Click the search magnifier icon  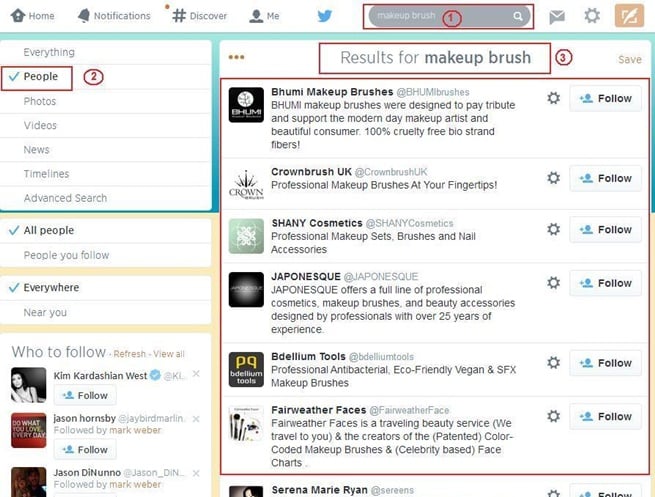(x=518, y=16)
